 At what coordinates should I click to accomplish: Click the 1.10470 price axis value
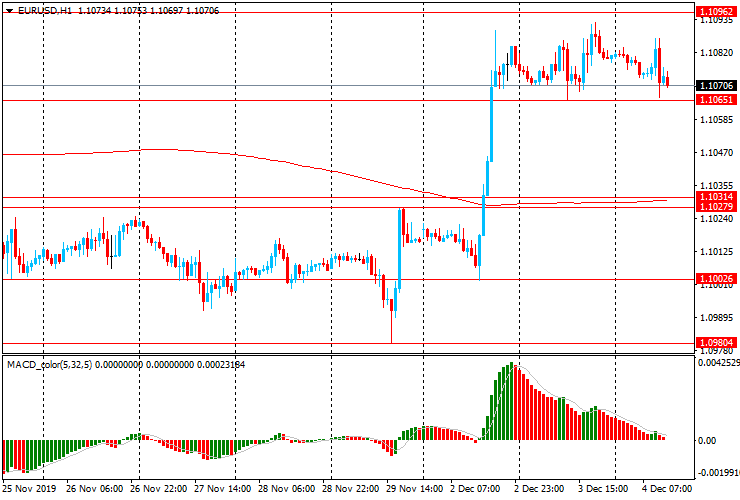(x=717, y=153)
